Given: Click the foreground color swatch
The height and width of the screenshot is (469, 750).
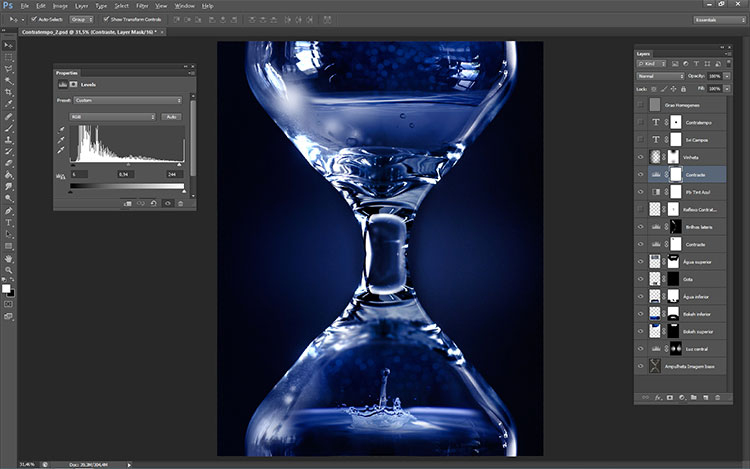Looking at the screenshot, I should click(x=6, y=288).
